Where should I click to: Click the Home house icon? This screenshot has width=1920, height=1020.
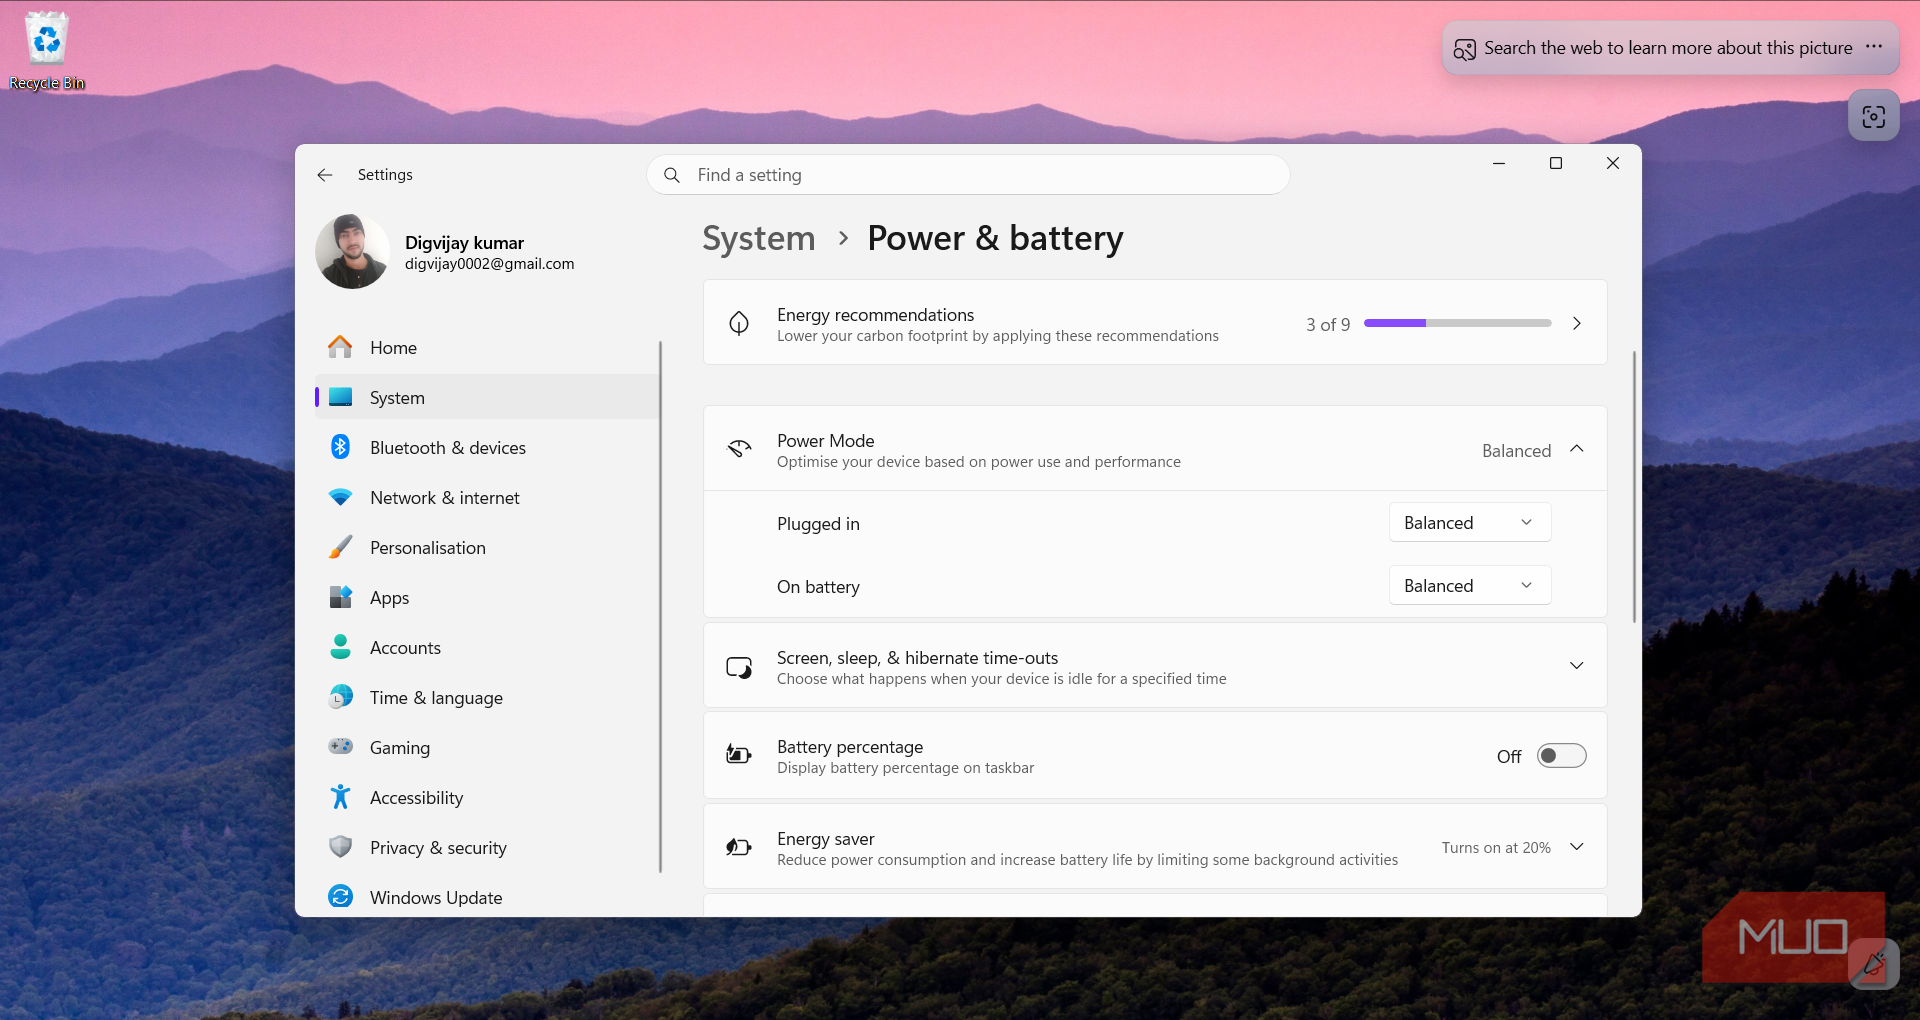(x=340, y=347)
